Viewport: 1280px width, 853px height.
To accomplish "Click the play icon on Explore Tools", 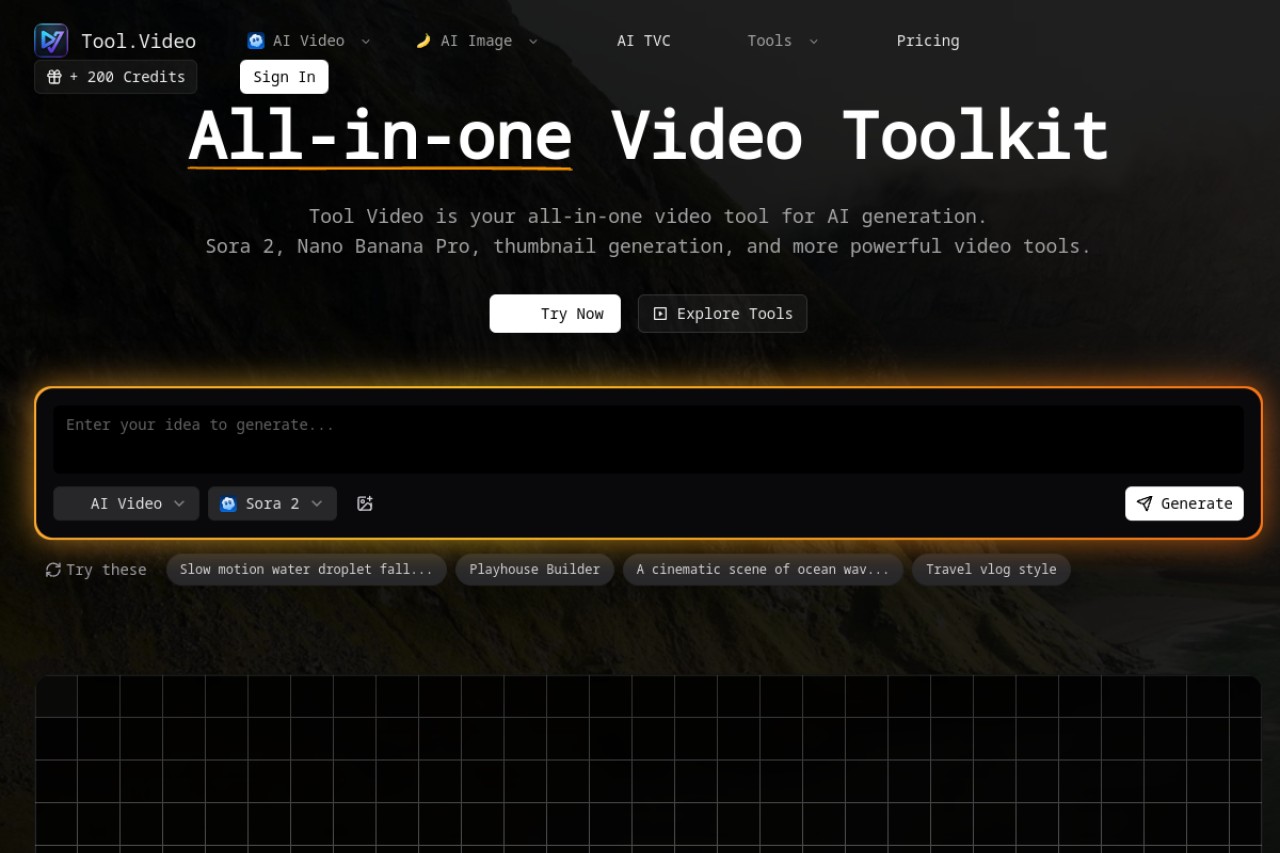I will pos(660,314).
